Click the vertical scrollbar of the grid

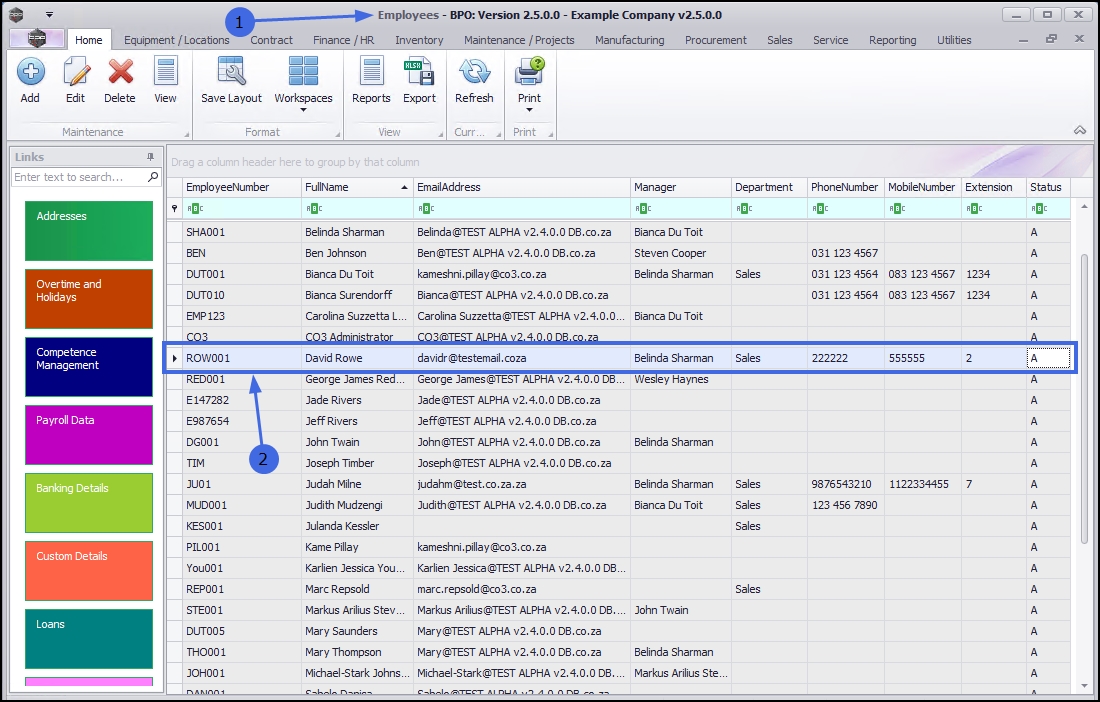1085,400
